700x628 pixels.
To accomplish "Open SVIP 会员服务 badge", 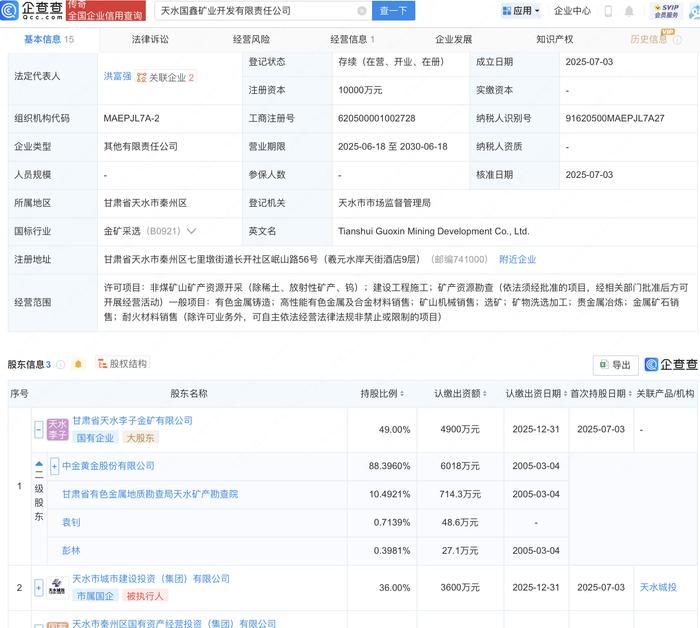I will tap(666, 11).
